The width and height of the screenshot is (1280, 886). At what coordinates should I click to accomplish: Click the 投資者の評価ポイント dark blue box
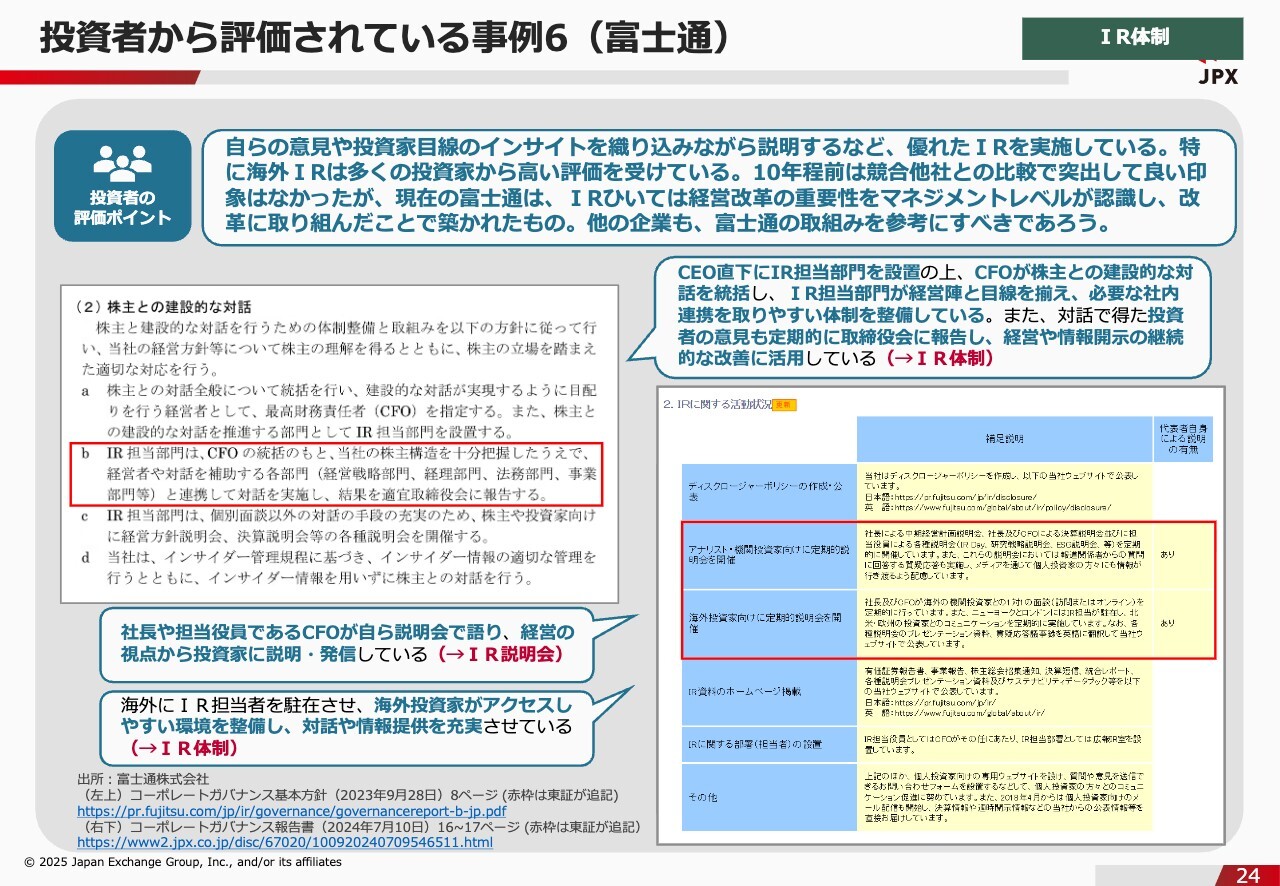(122, 187)
